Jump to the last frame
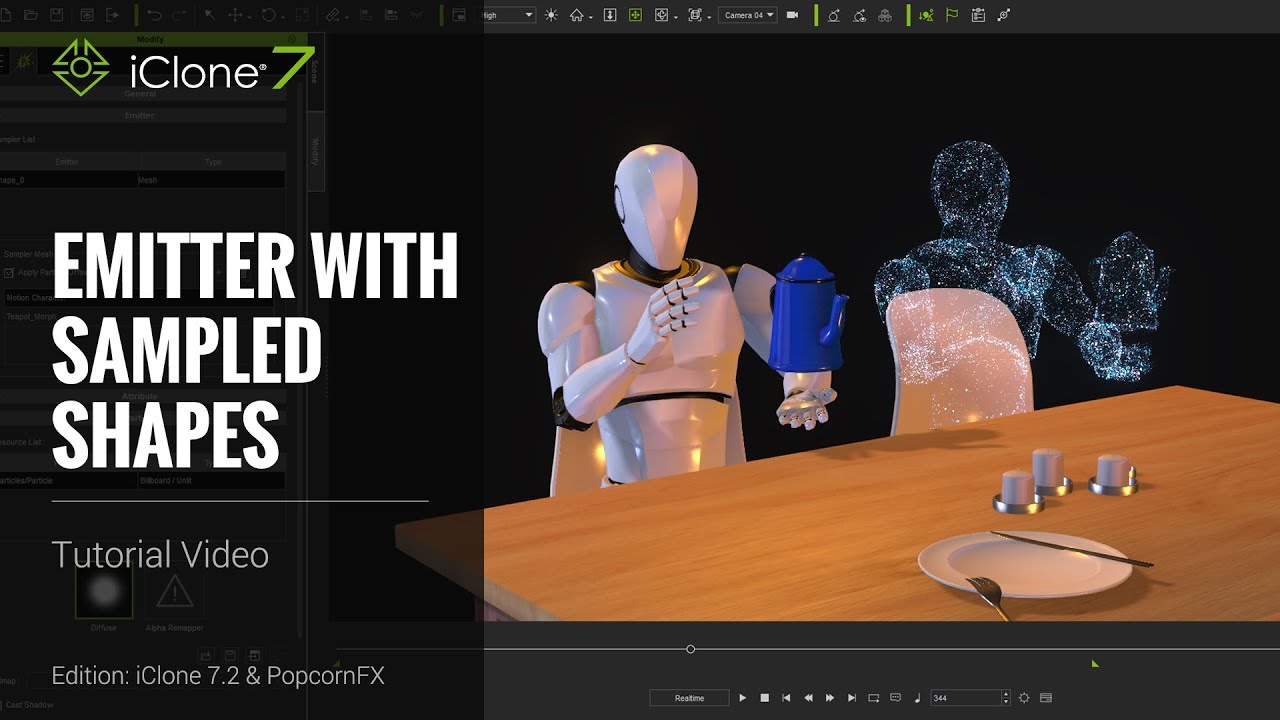 (x=852, y=698)
